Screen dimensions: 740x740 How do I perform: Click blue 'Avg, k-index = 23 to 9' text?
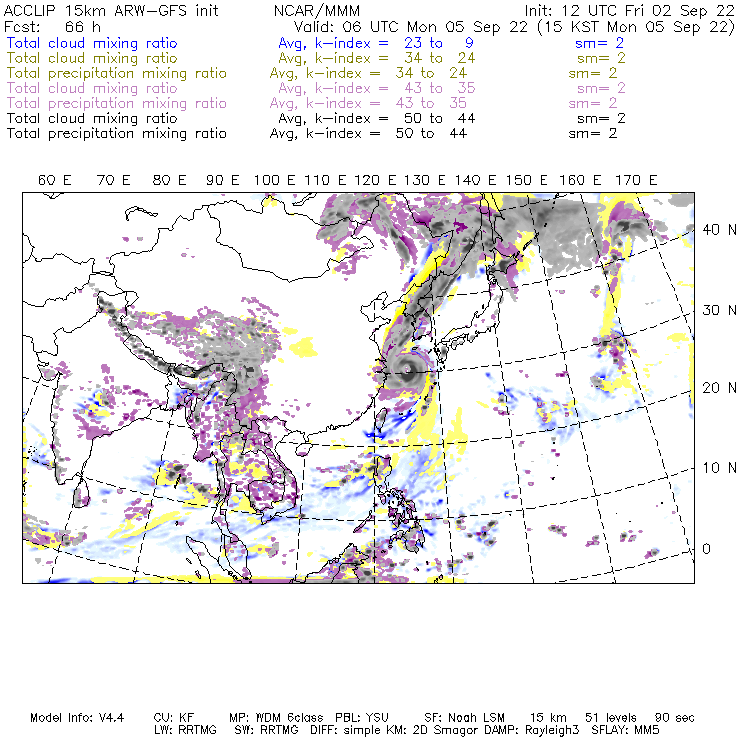[x=376, y=43]
